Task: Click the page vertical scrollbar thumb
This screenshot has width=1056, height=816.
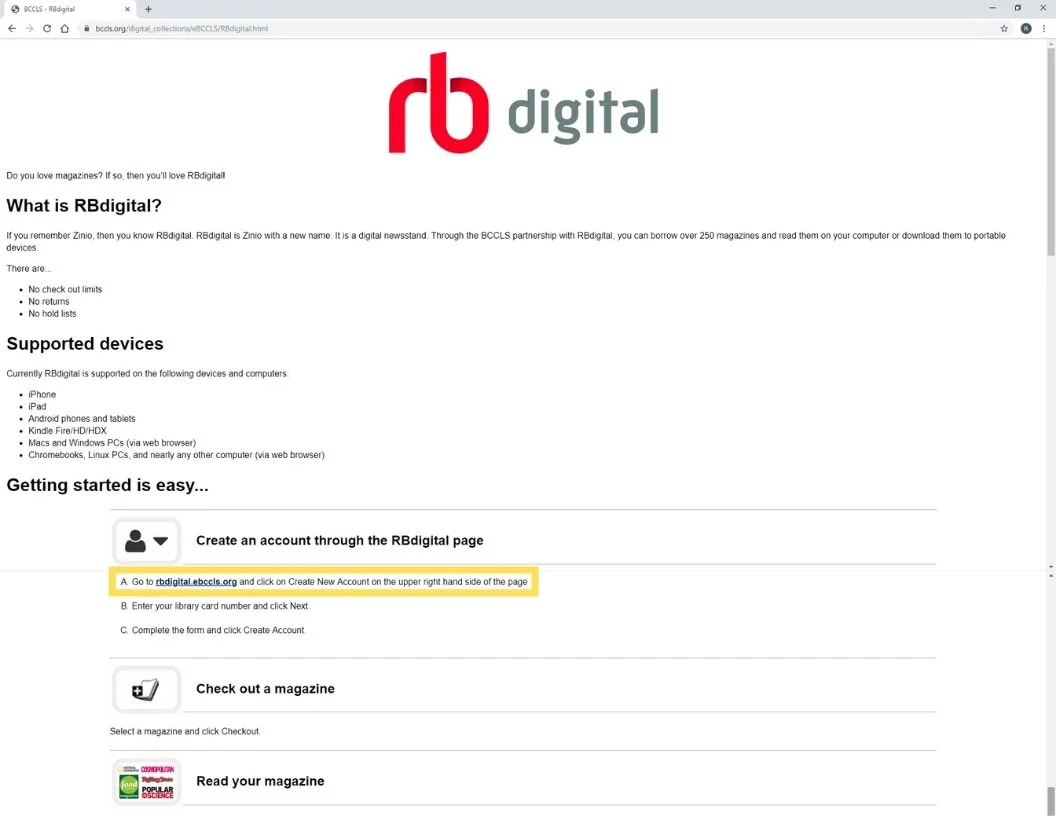Action: coord(1051,151)
